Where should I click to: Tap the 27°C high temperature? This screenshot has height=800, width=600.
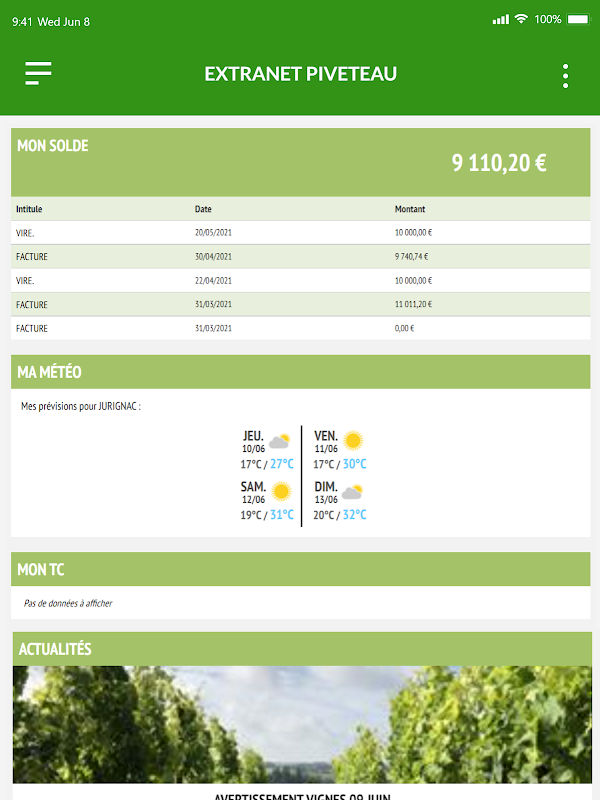click(282, 464)
